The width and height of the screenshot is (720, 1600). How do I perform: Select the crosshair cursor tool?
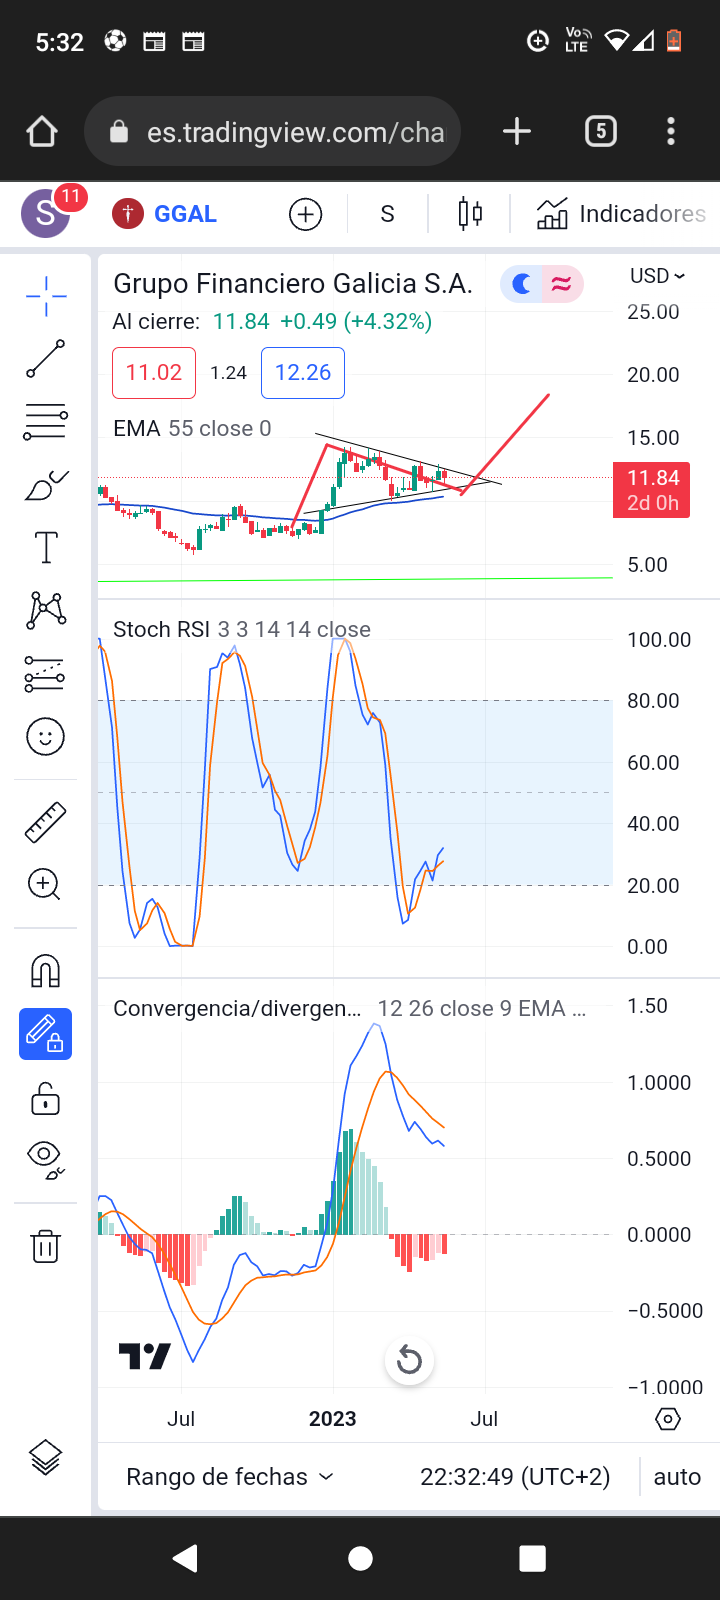(x=46, y=296)
